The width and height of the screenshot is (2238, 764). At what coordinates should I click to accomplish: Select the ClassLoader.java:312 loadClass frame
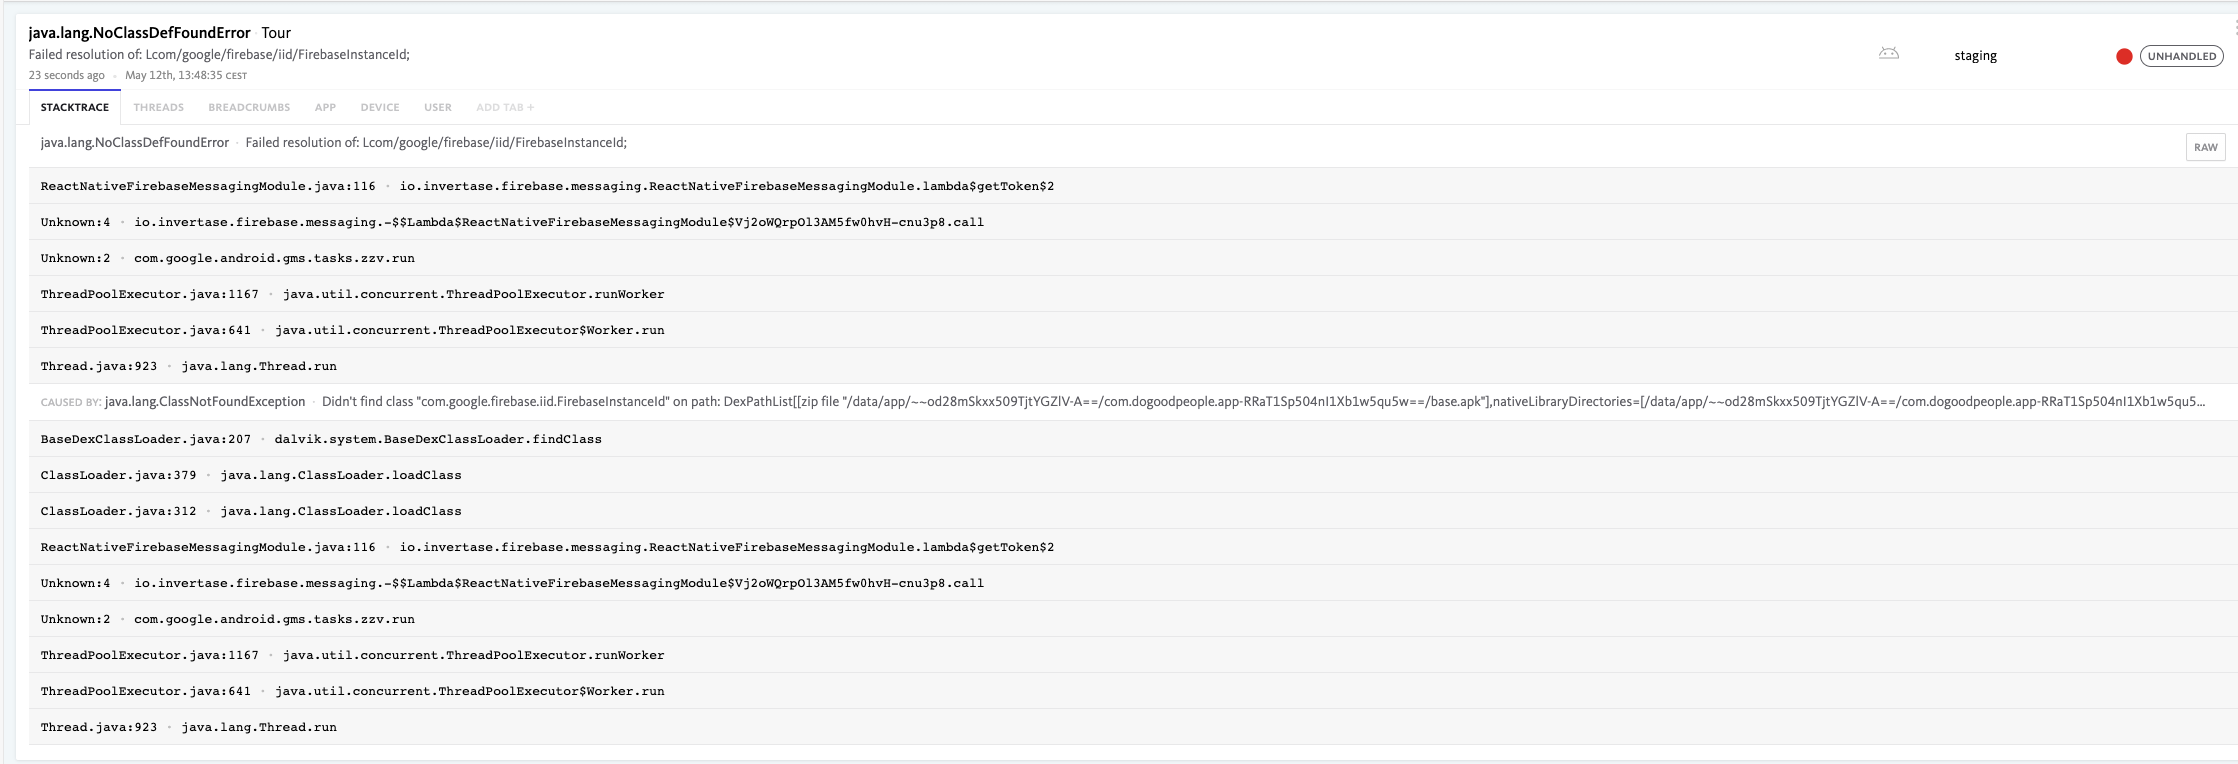1133,511
